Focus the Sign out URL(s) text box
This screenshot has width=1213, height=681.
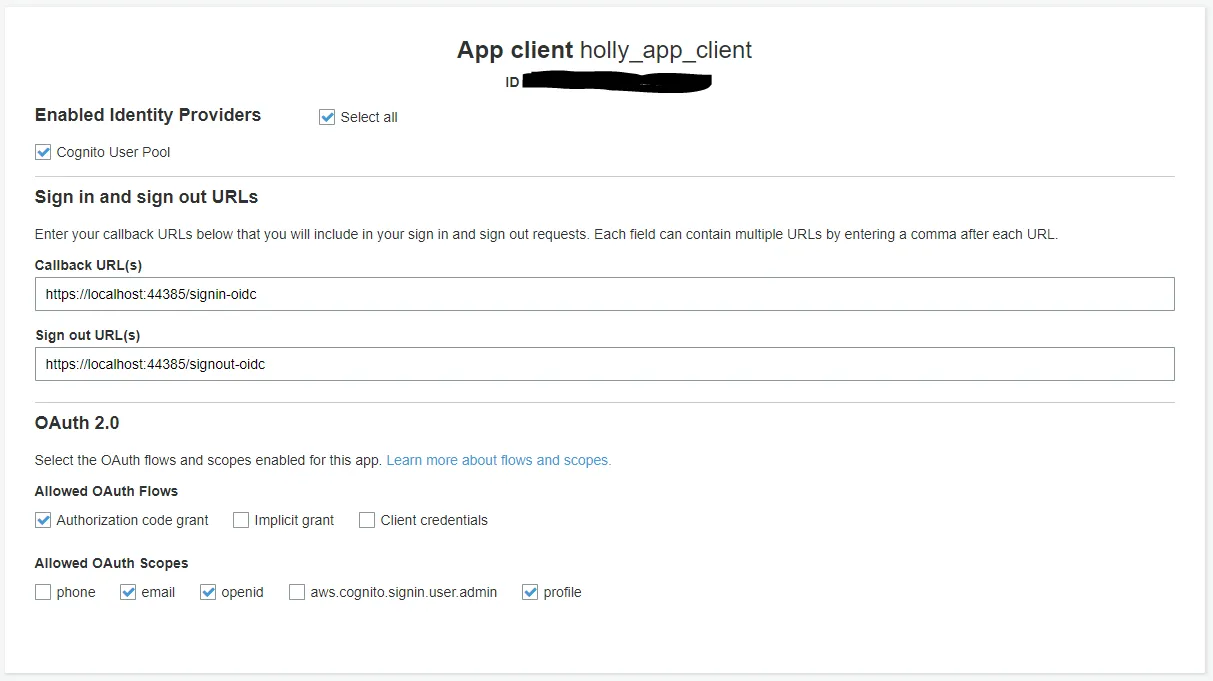[604, 364]
